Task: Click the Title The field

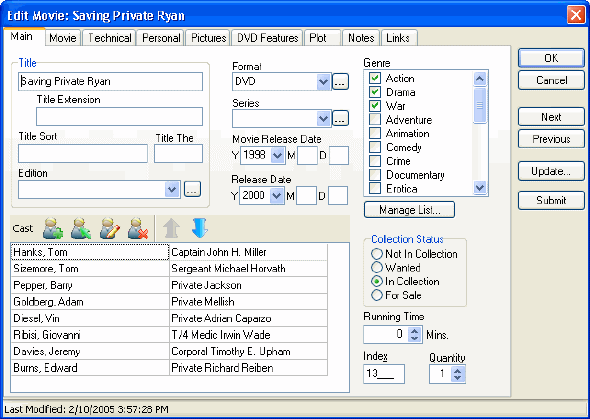Action: click(178, 153)
